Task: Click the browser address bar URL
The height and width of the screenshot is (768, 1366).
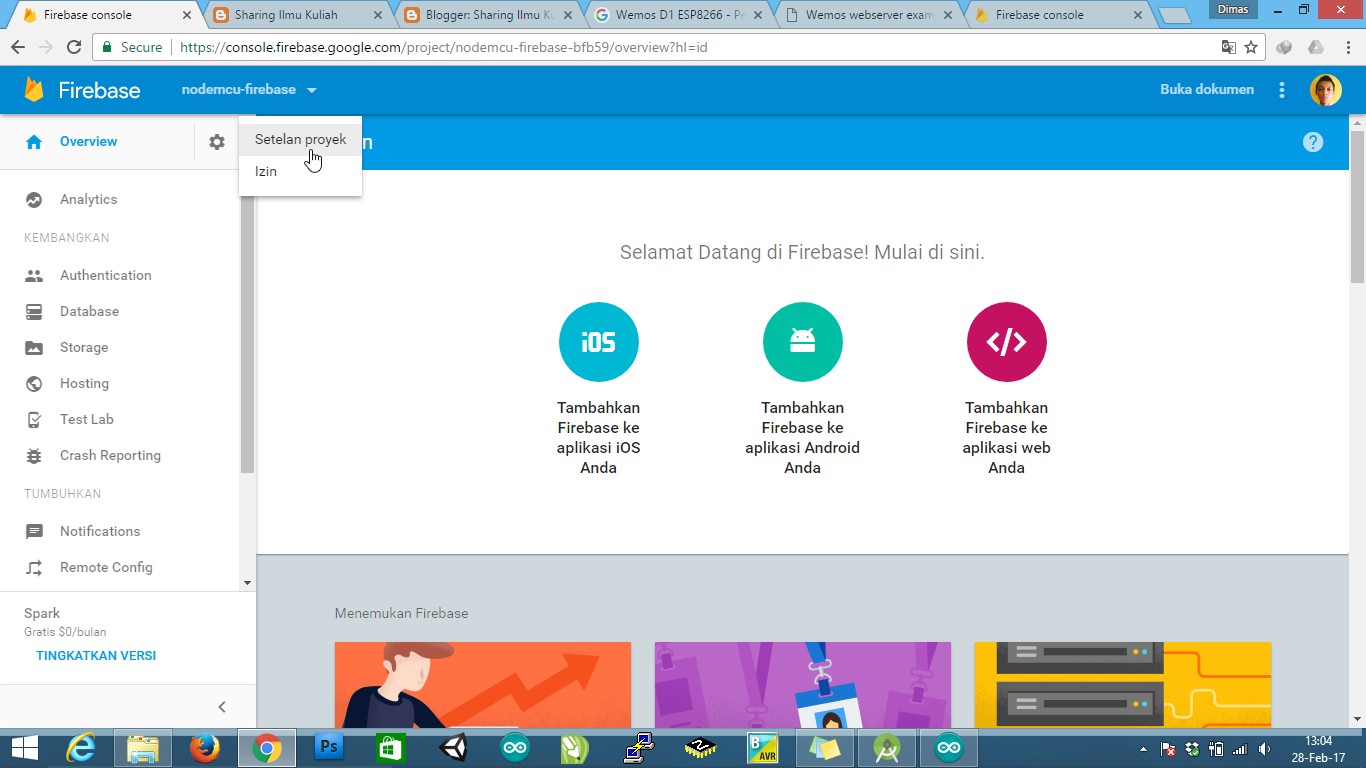Action: 444,47
